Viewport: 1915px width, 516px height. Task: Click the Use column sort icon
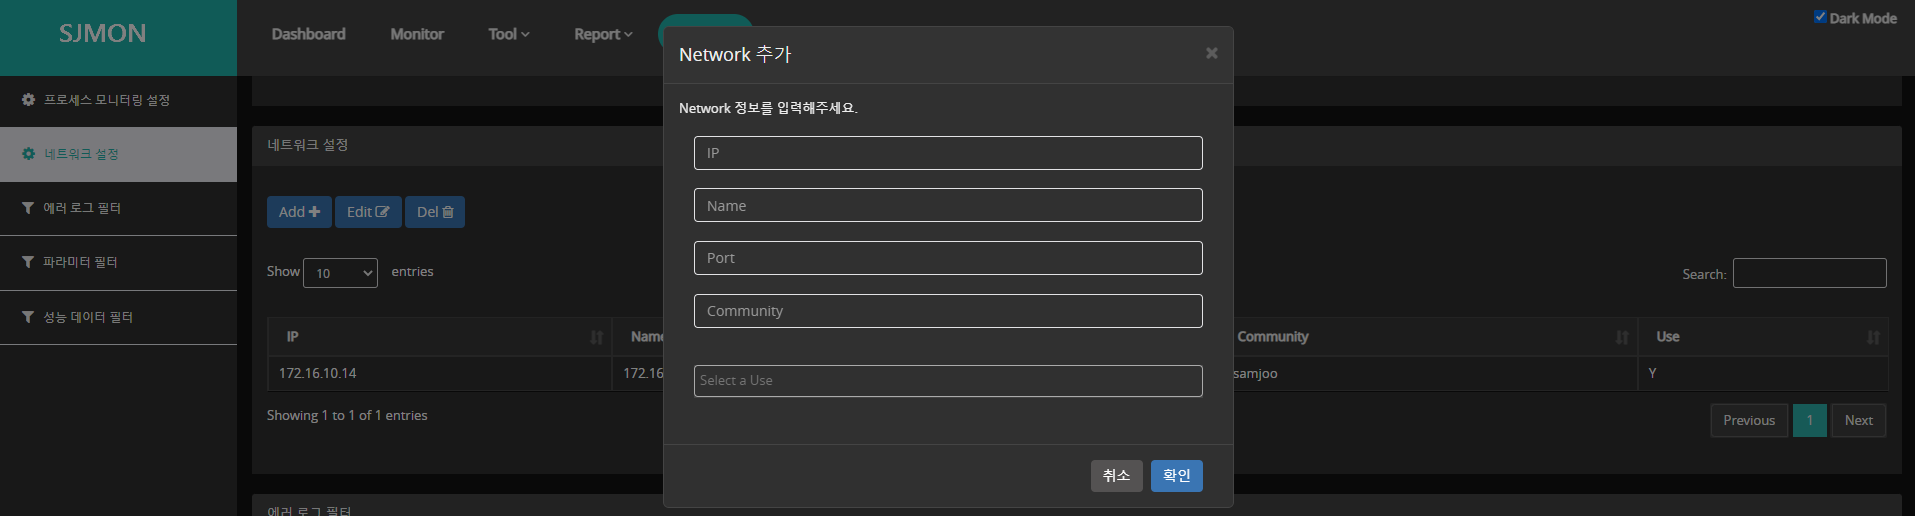(x=1873, y=337)
